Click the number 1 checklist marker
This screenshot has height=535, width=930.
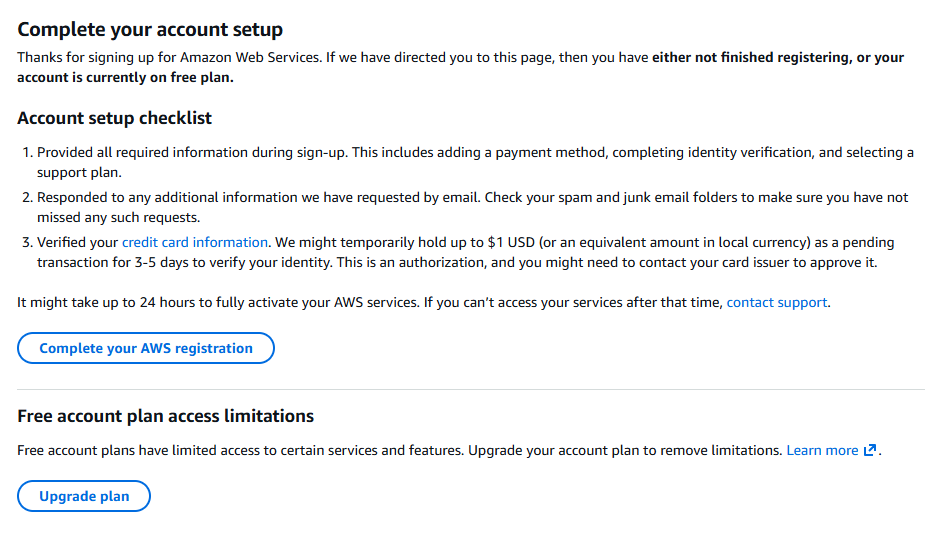[26, 153]
